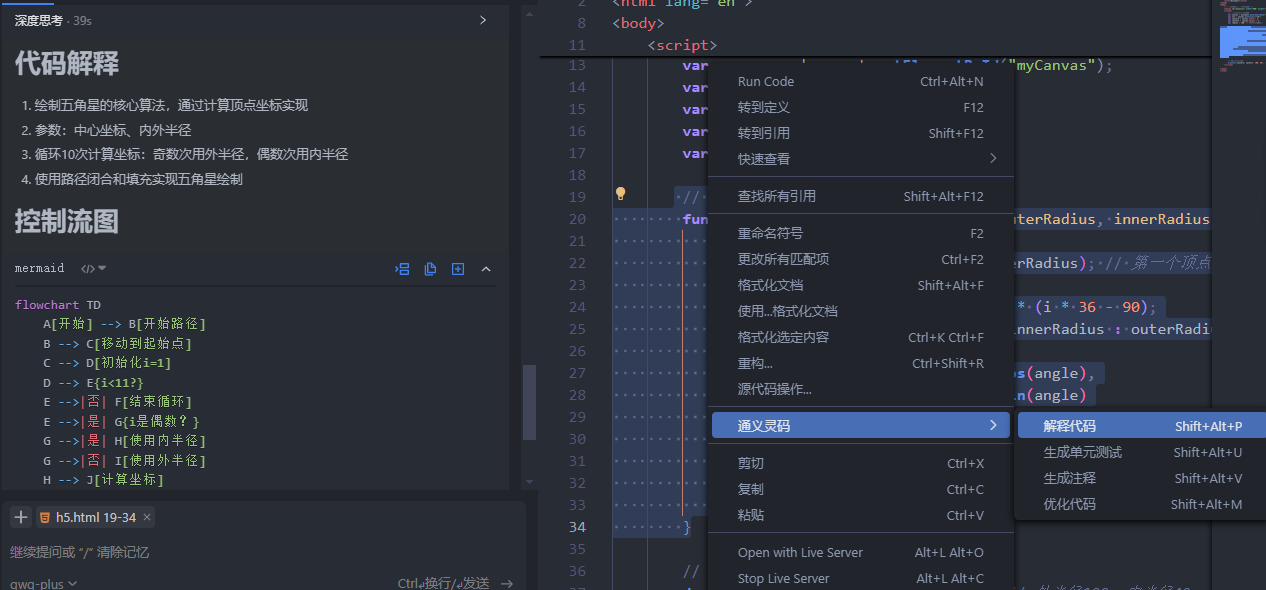The width and height of the screenshot is (1266, 590).
Task: Click the 'E{i<11?}' flowchart line
Action: click(x=93, y=383)
